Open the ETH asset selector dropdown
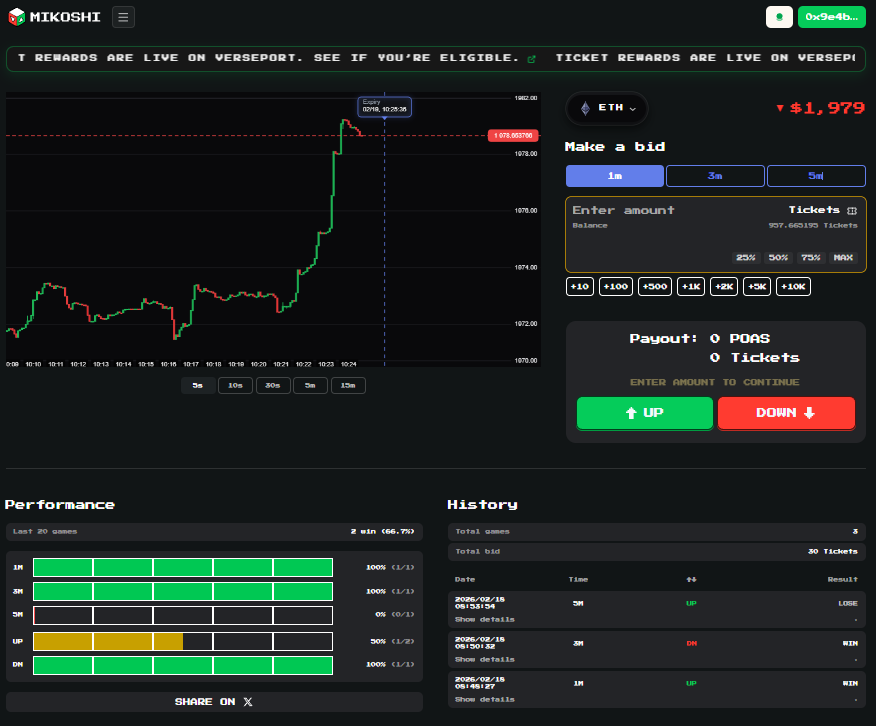The height and width of the screenshot is (726, 876). click(x=607, y=108)
